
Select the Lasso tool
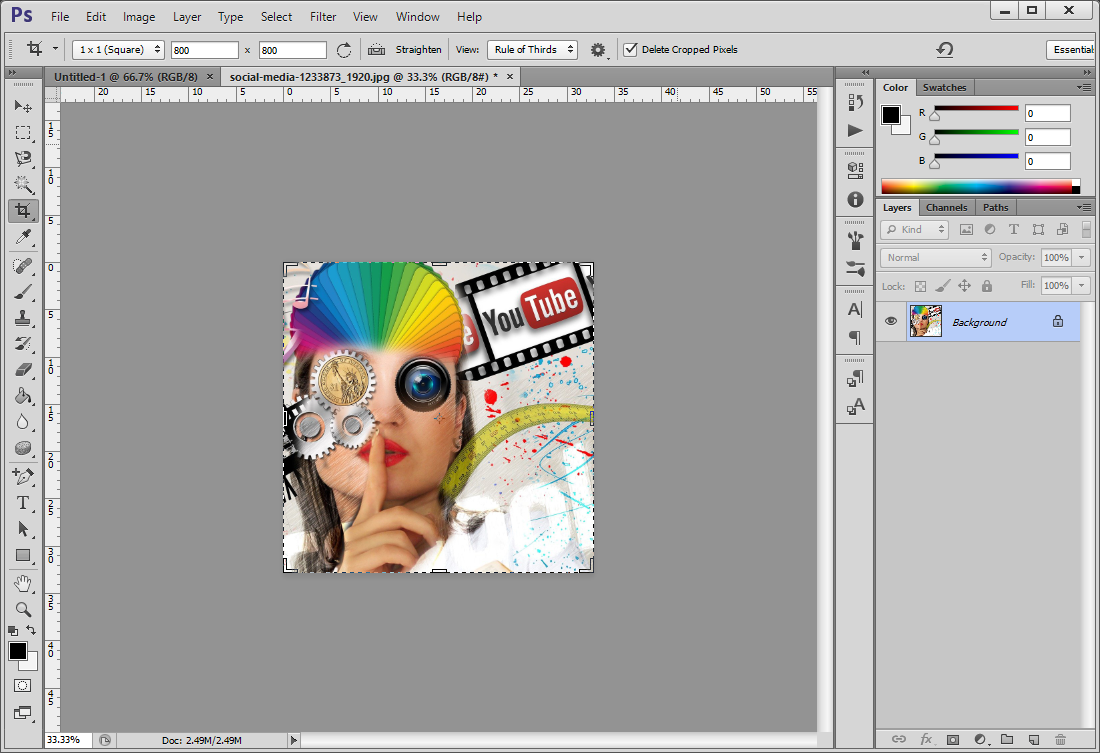click(x=23, y=159)
